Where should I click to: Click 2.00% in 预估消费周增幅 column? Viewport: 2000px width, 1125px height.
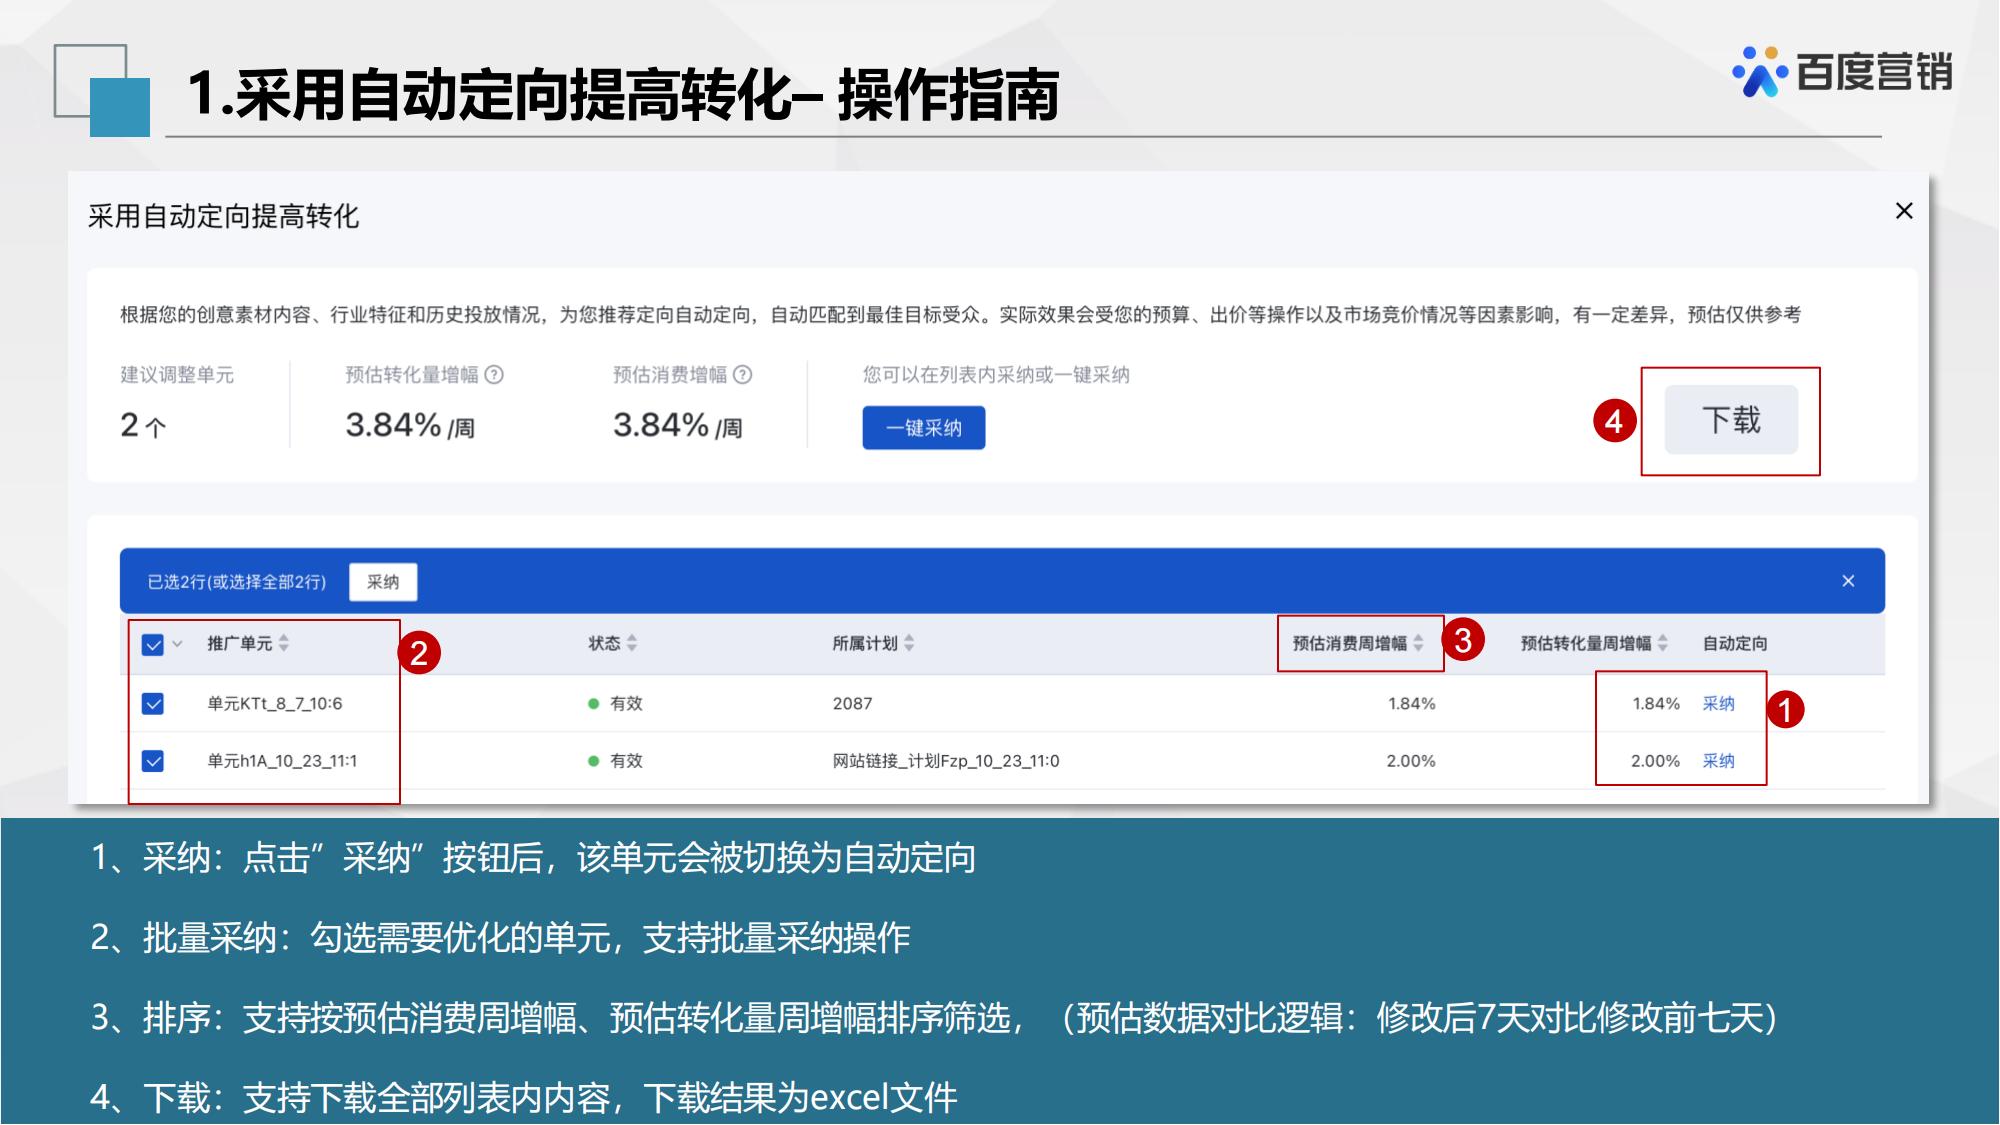(1410, 761)
